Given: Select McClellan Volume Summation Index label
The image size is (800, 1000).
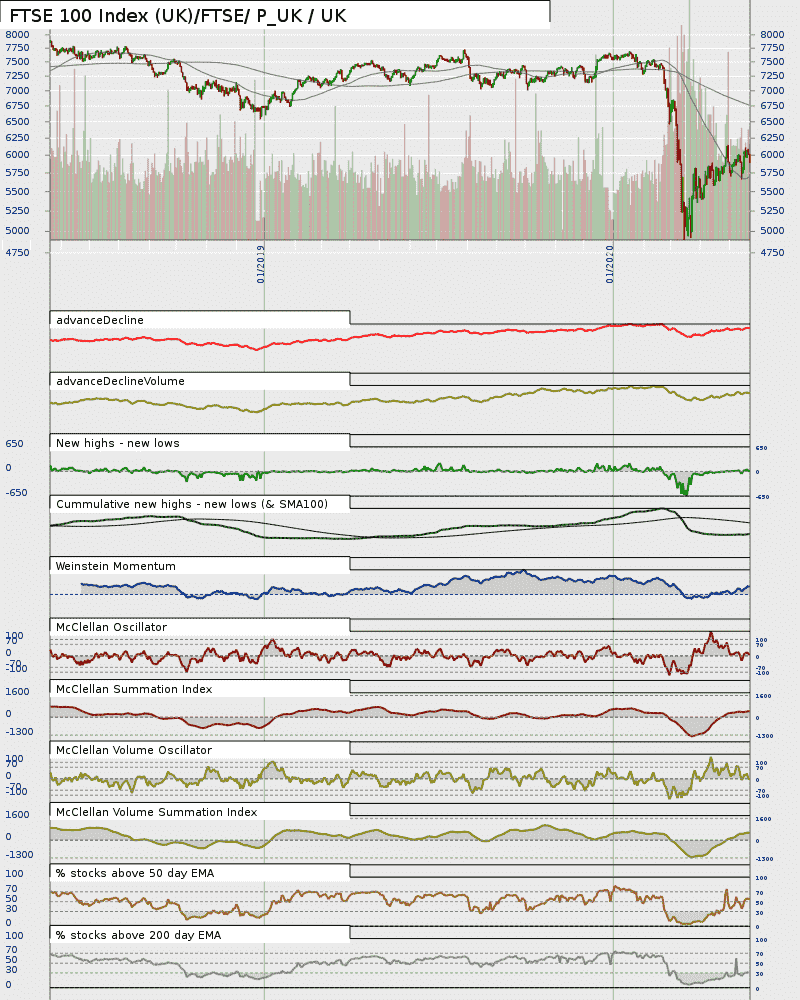Looking at the screenshot, I should 156,812.
